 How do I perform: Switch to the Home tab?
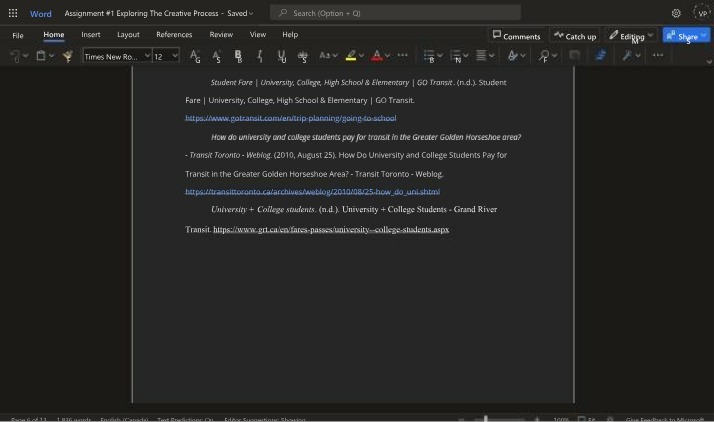click(x=54, y=35)
